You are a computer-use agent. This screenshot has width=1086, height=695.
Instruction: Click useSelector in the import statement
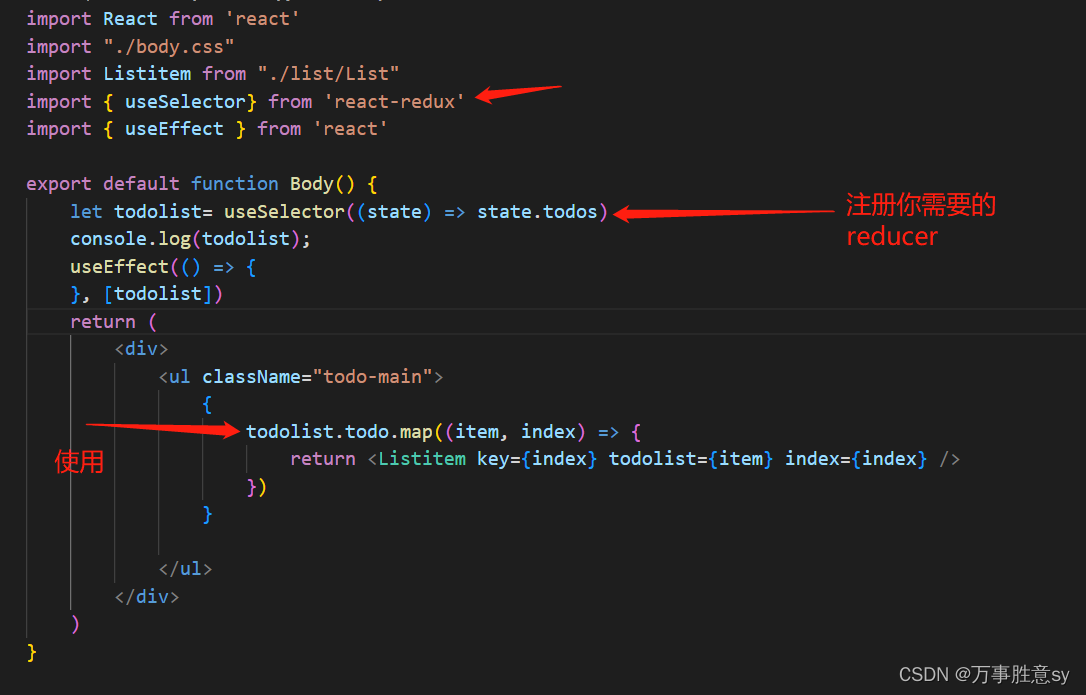pos(185,101)
